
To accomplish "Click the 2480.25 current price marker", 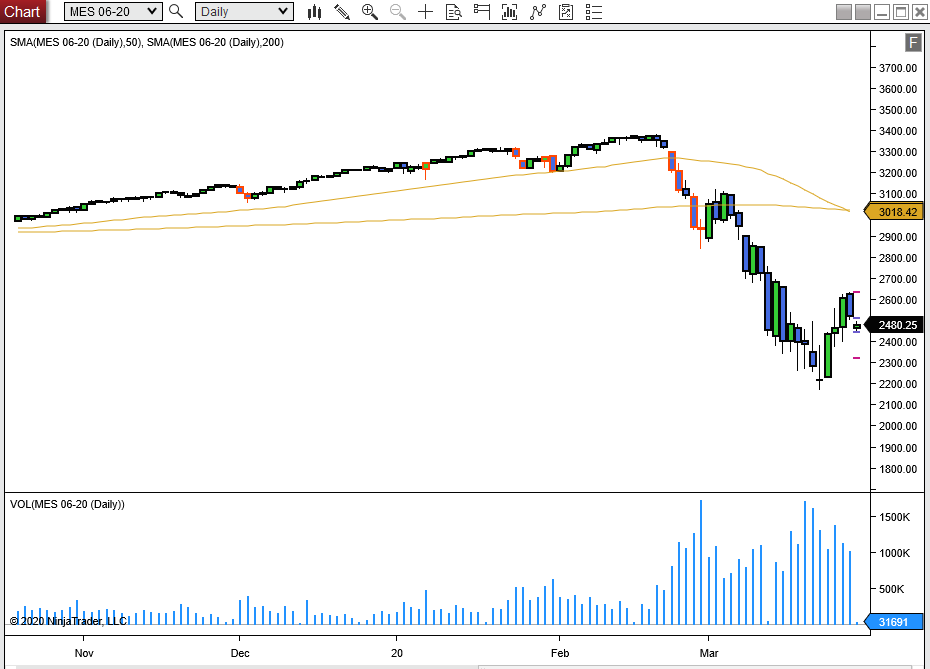I will point(894,325).
